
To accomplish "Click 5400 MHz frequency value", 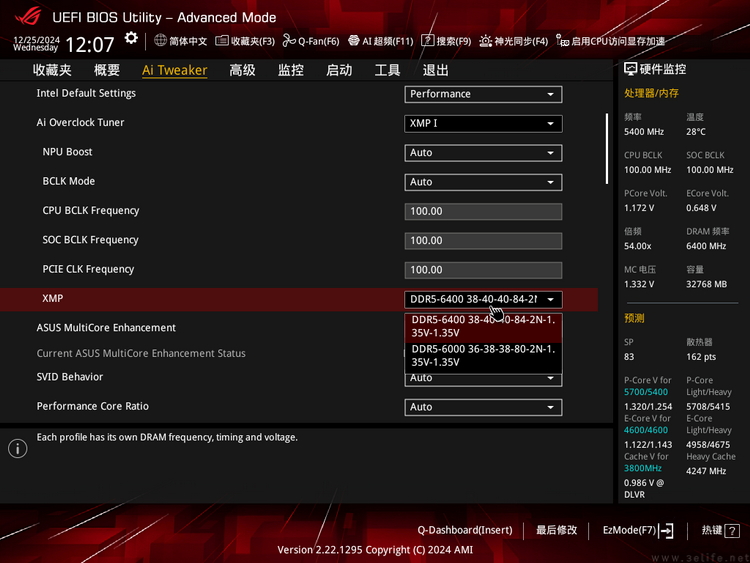I will click(x=644, y=132).
